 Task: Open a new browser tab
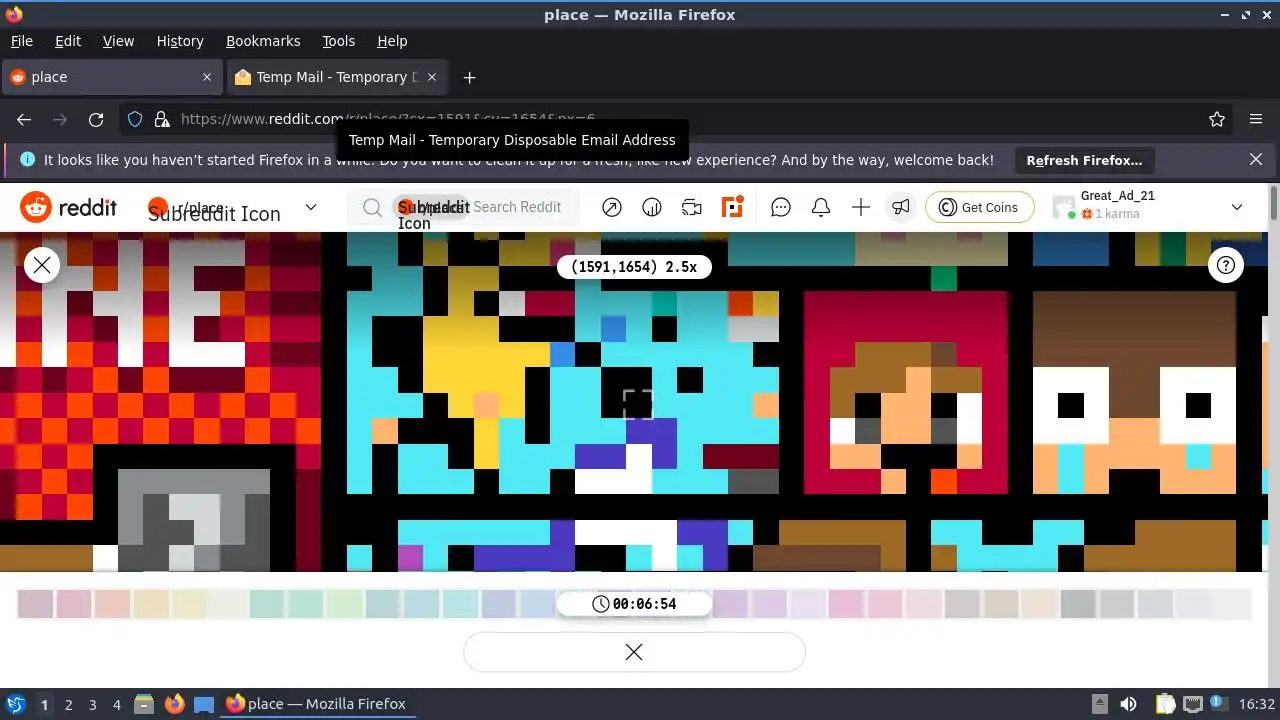469,77
